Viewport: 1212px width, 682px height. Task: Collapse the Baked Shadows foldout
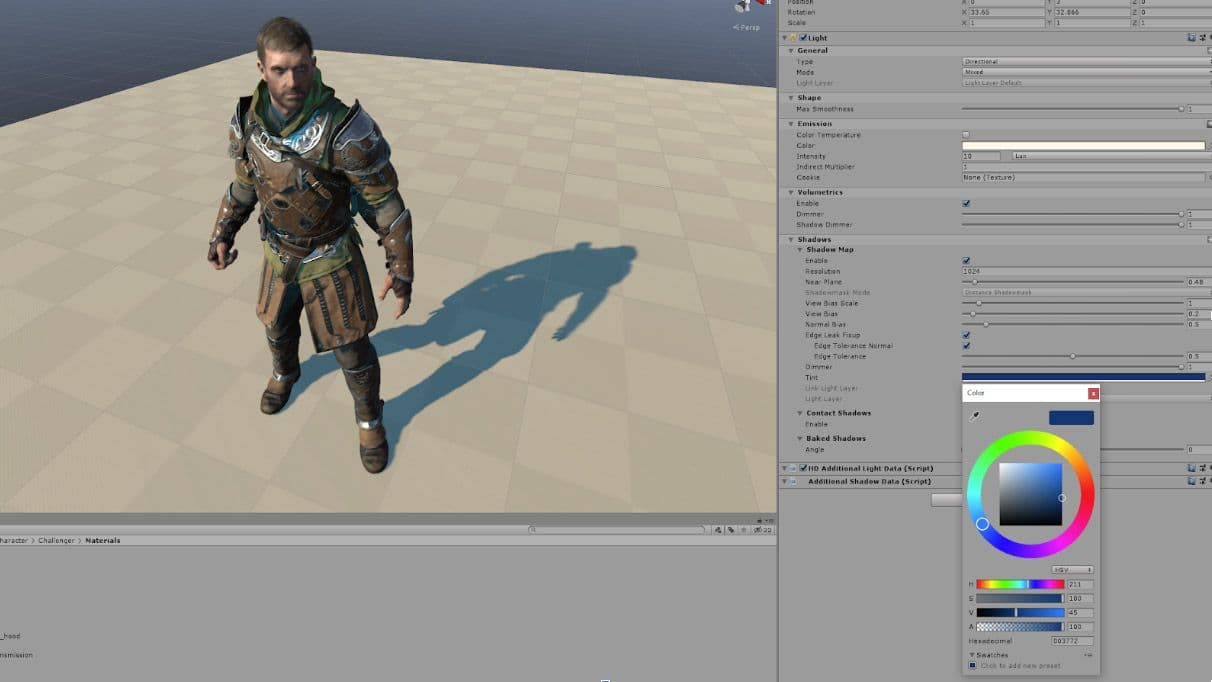pyautogui.click(x=800, y=438)
